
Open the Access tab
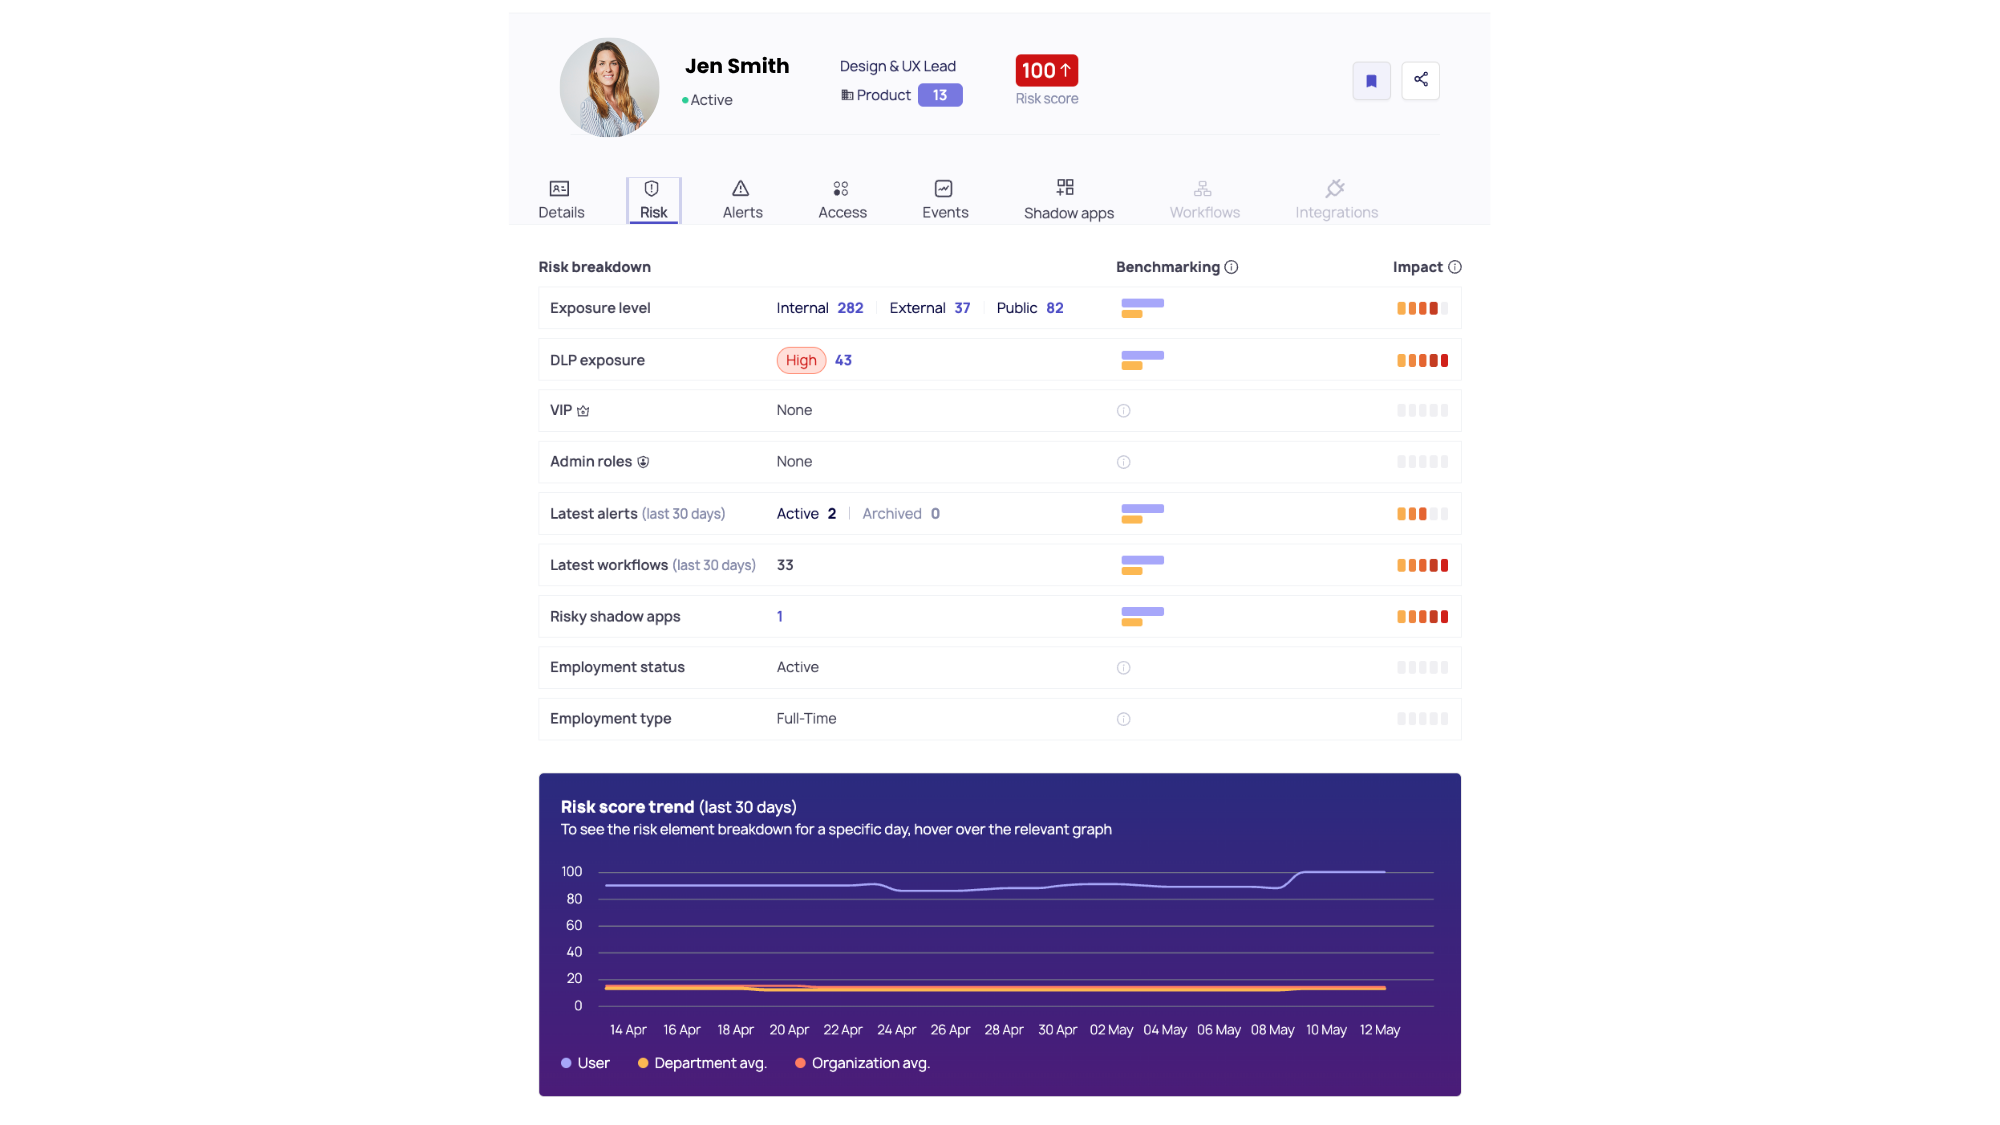(x=842, y=200)
